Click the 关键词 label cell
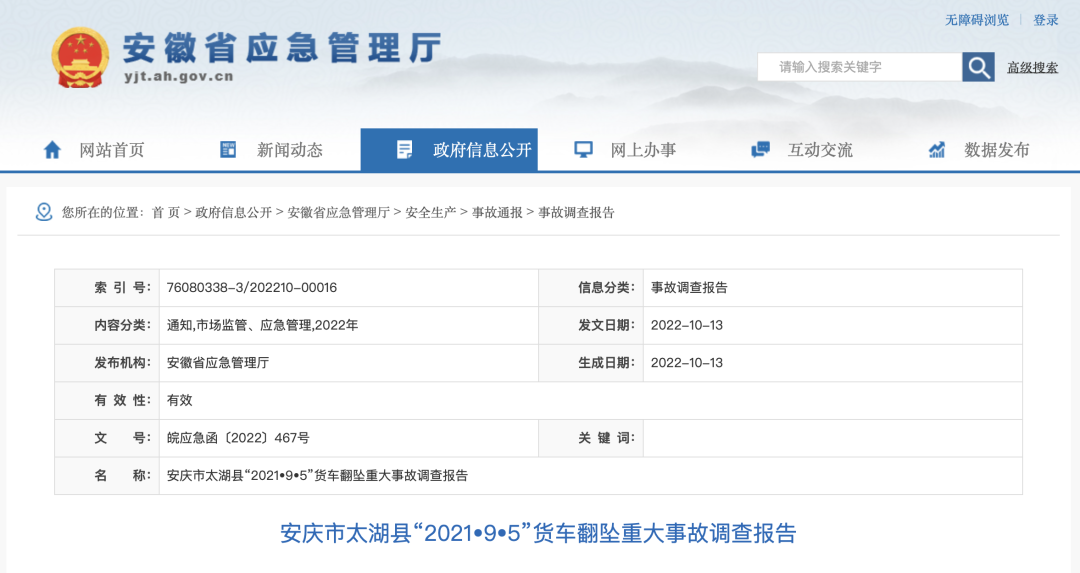Screen dimensions: 1080x573 [x=591, y=438]
